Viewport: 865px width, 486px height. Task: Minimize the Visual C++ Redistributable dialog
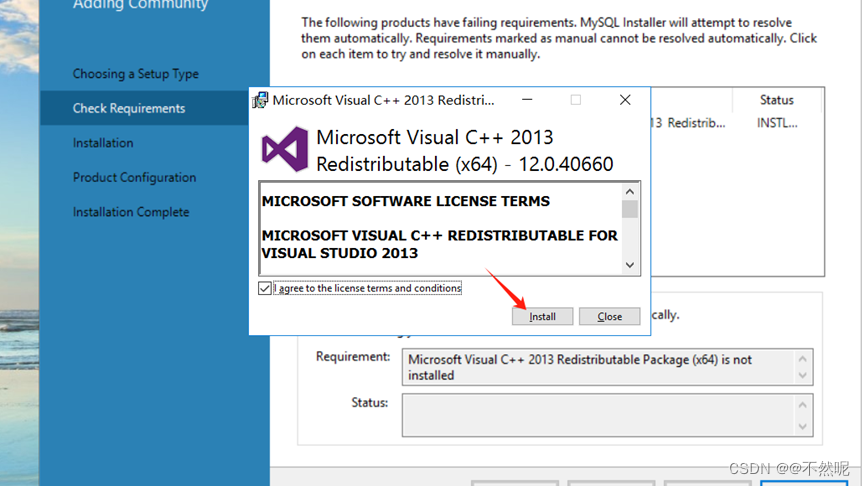[x=527, y=100]
